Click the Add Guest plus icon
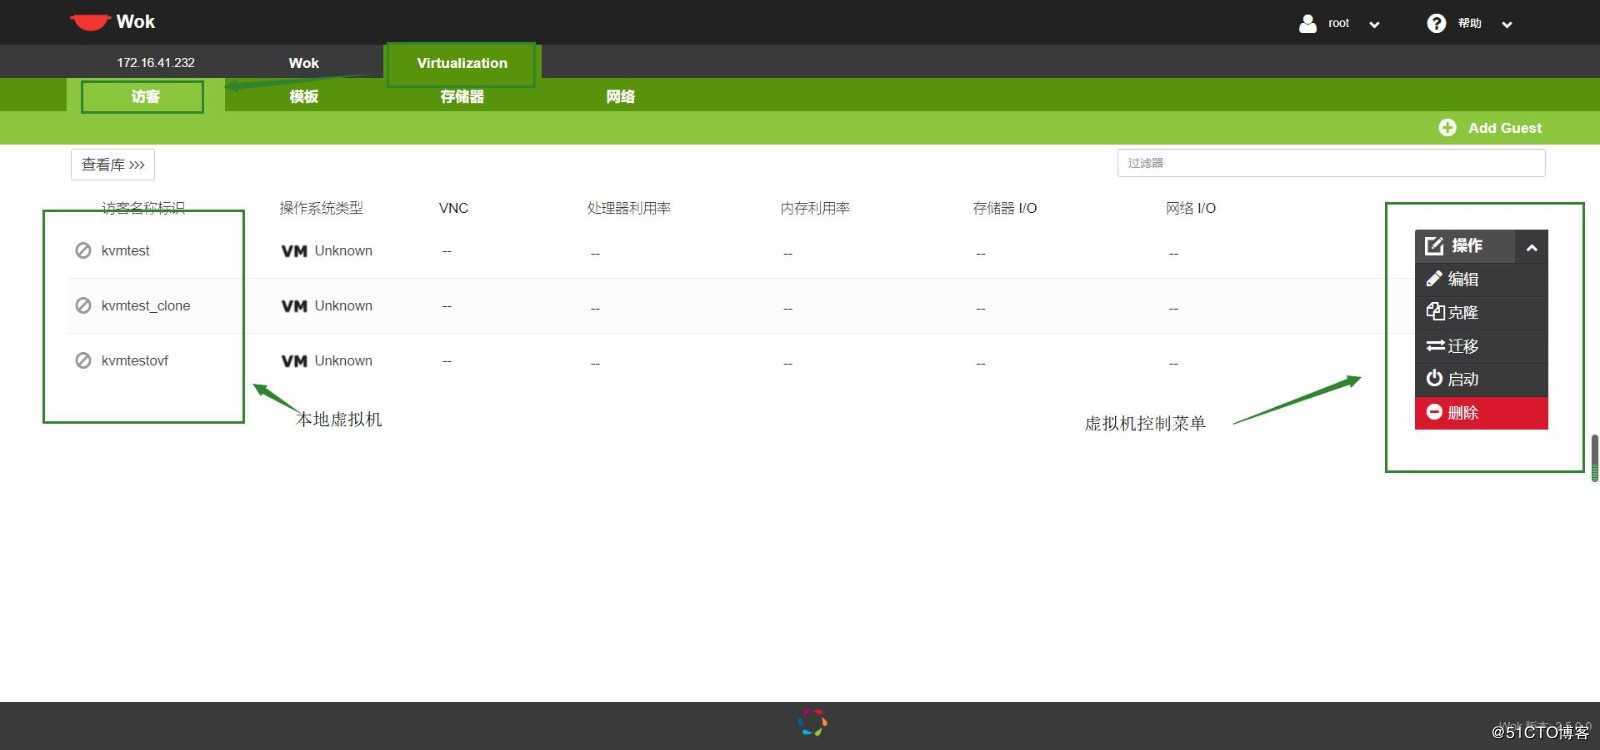The width and height of the screenshot is (1600, 750). 1447,127
